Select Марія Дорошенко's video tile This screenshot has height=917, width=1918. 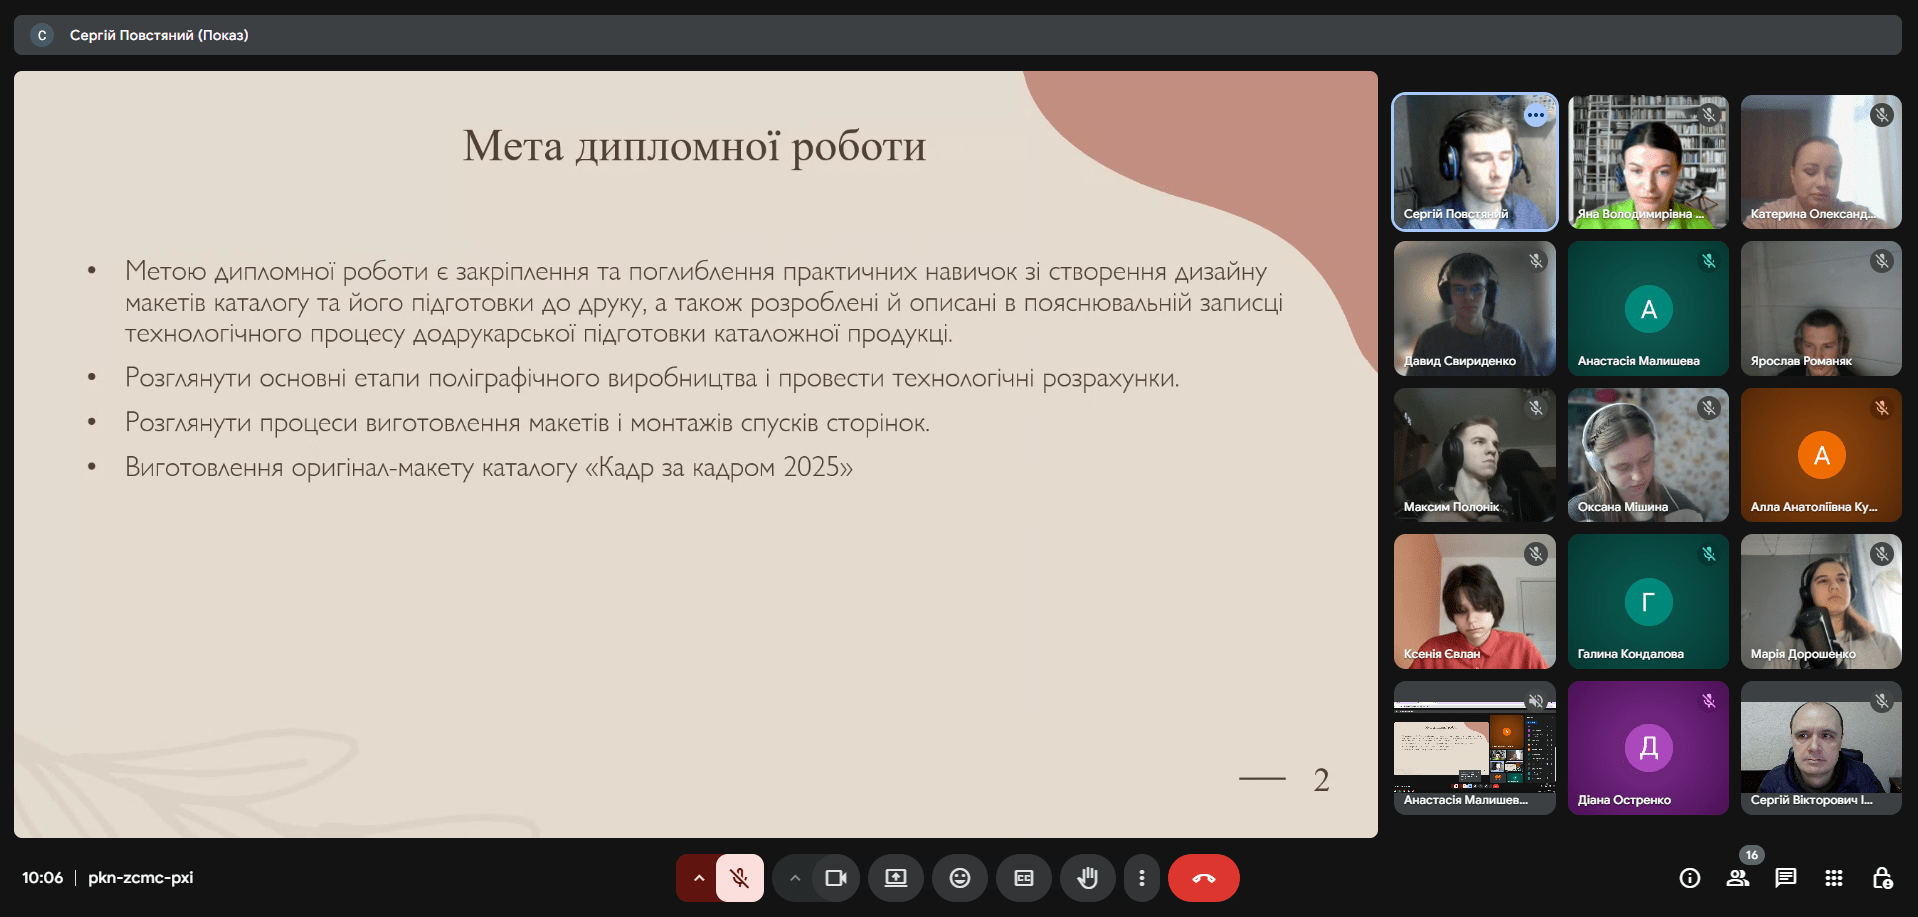[x=1820, y=601]
